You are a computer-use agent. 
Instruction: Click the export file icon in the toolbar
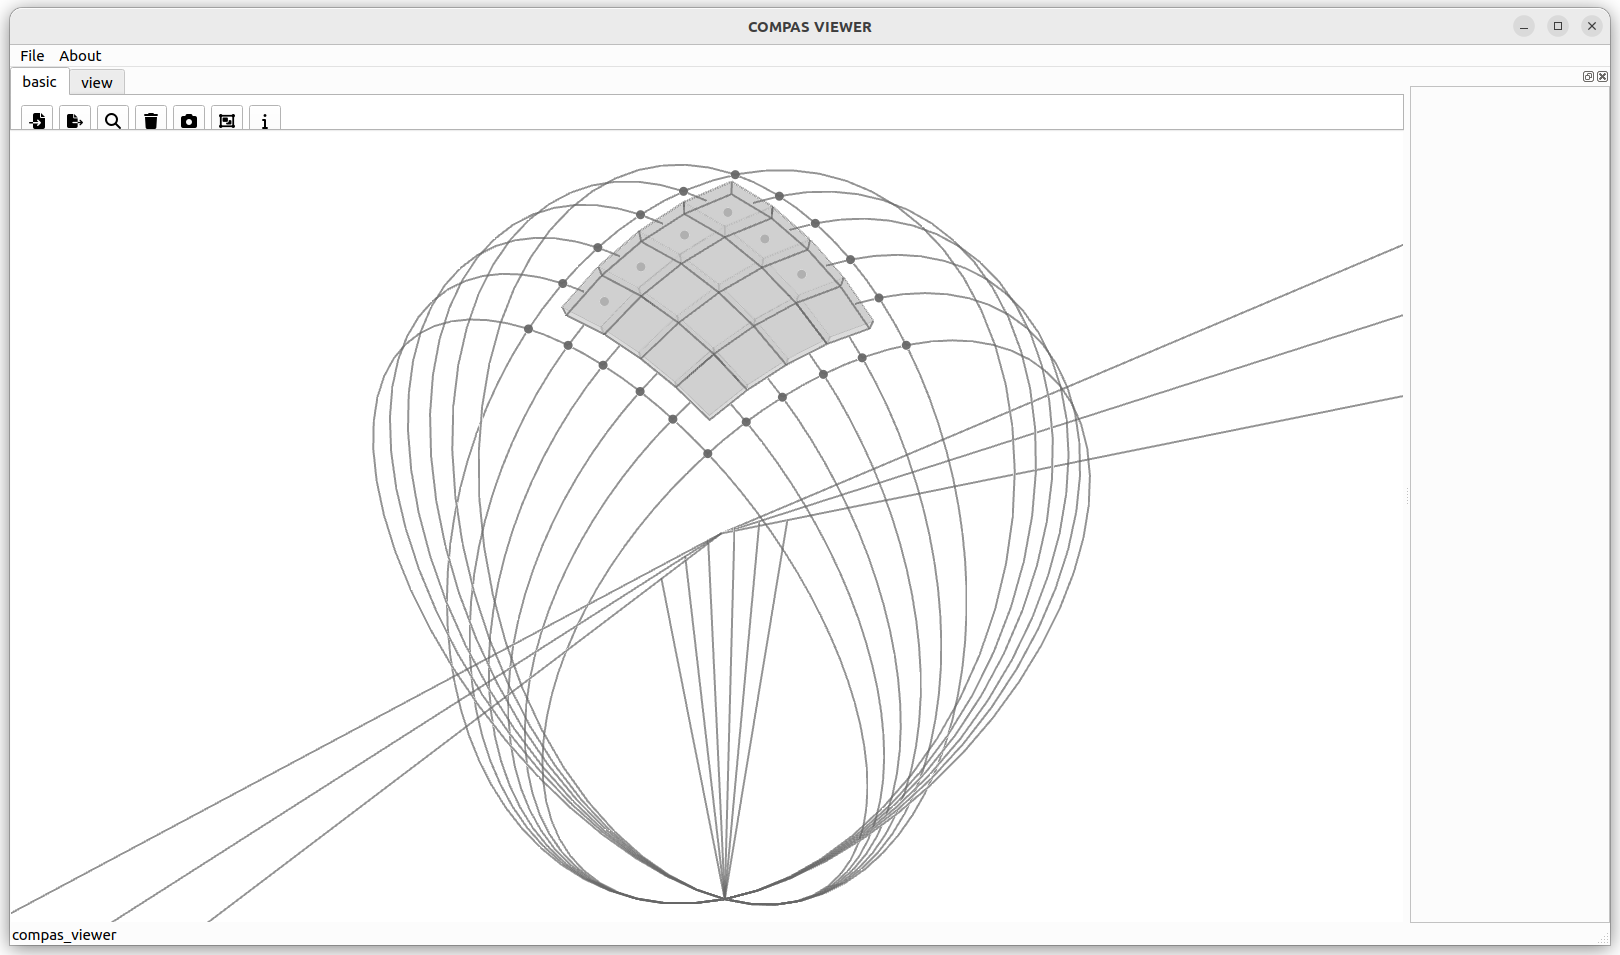click(75, 121)
